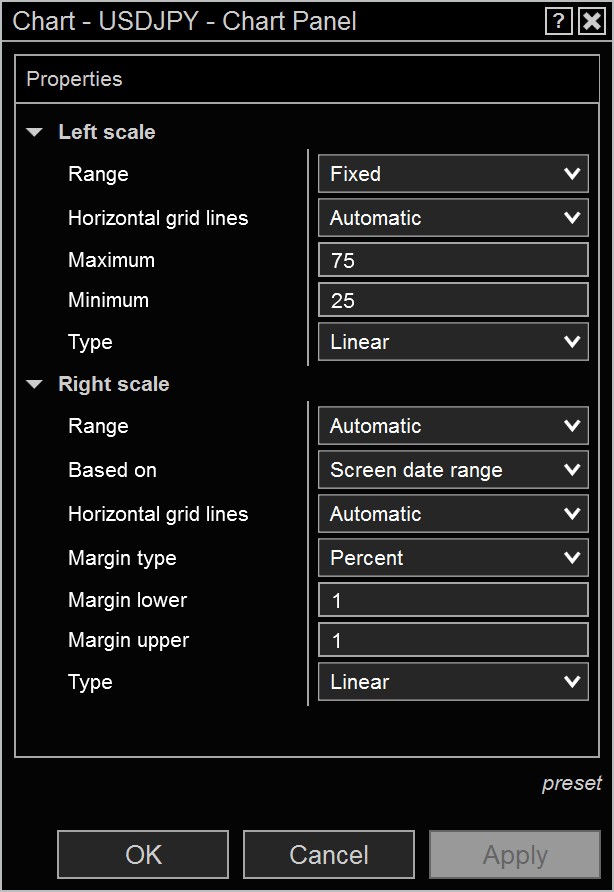Click the Margin lower field
Image resolution: width=614 pixels, height=892 pixels.
[453, 600]
